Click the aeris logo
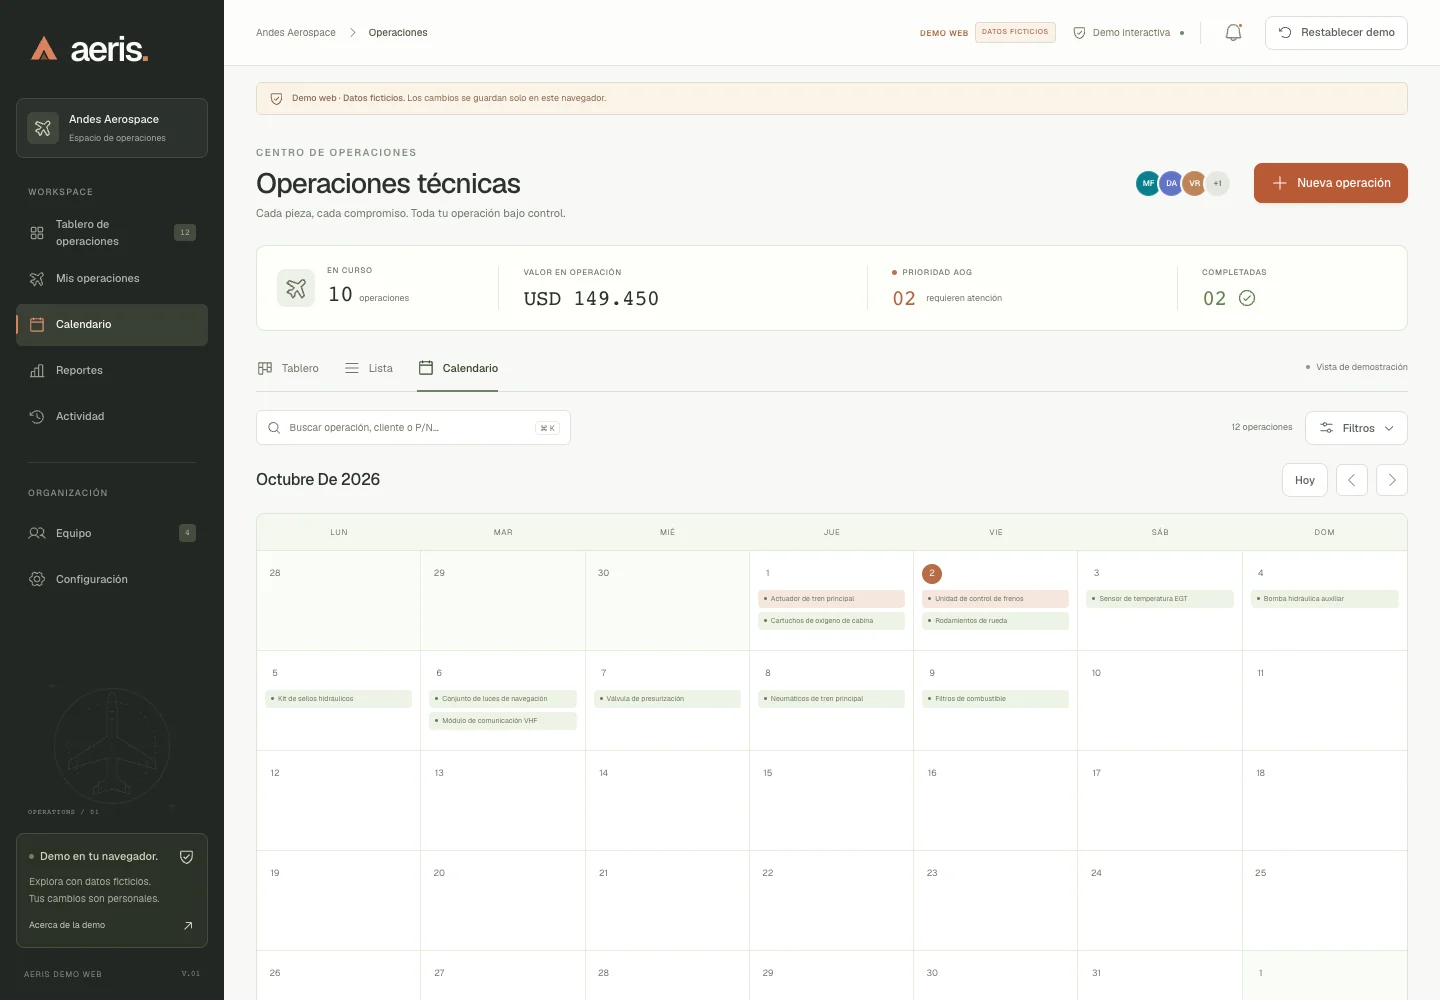 [89, 48]
